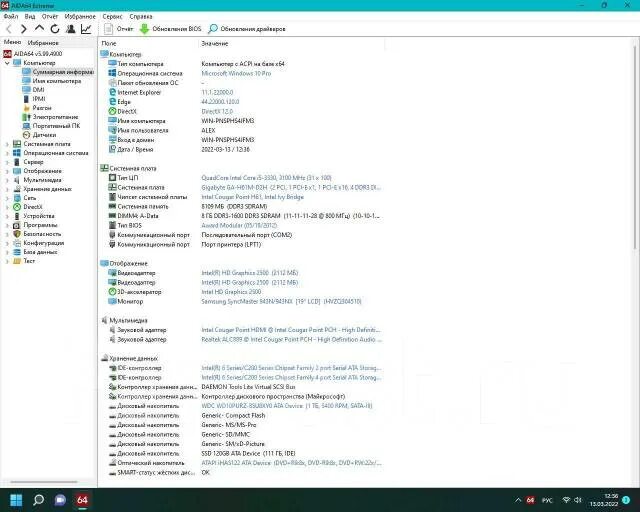Open the Microsoft Windows 10 Pro link
The image size is (640, 512).
pyautogui.click(x=236, y=73)
